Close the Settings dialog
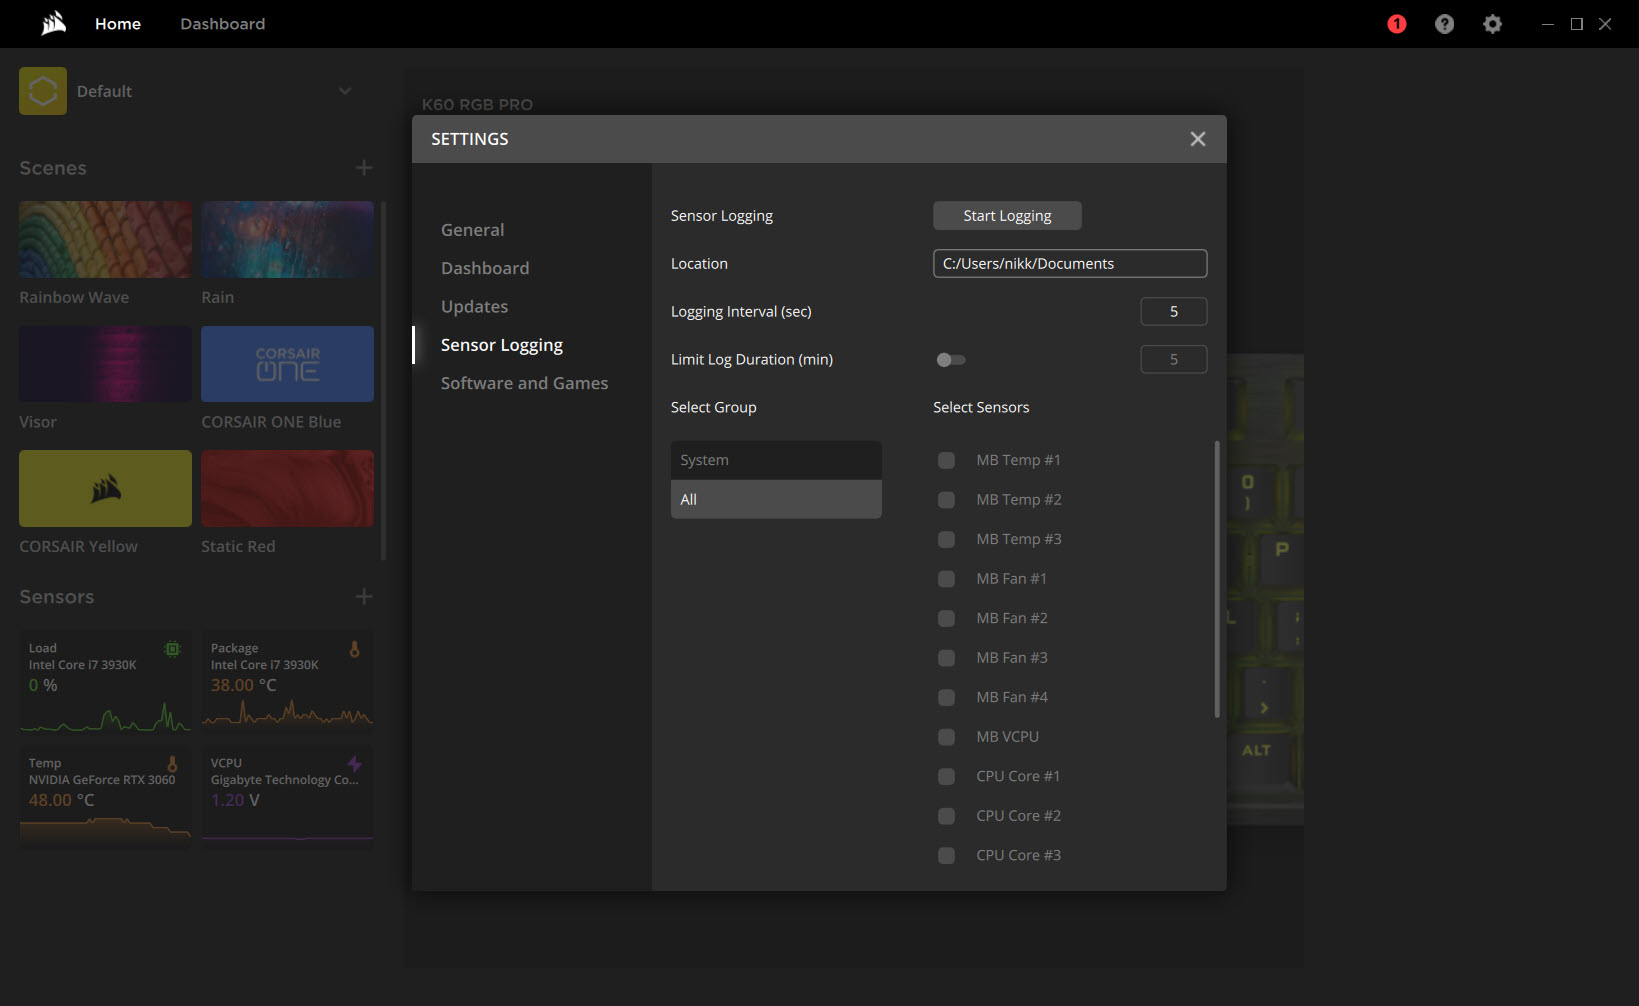The width and height of the screenshot is (1639, 1006). coord(1198,139)
